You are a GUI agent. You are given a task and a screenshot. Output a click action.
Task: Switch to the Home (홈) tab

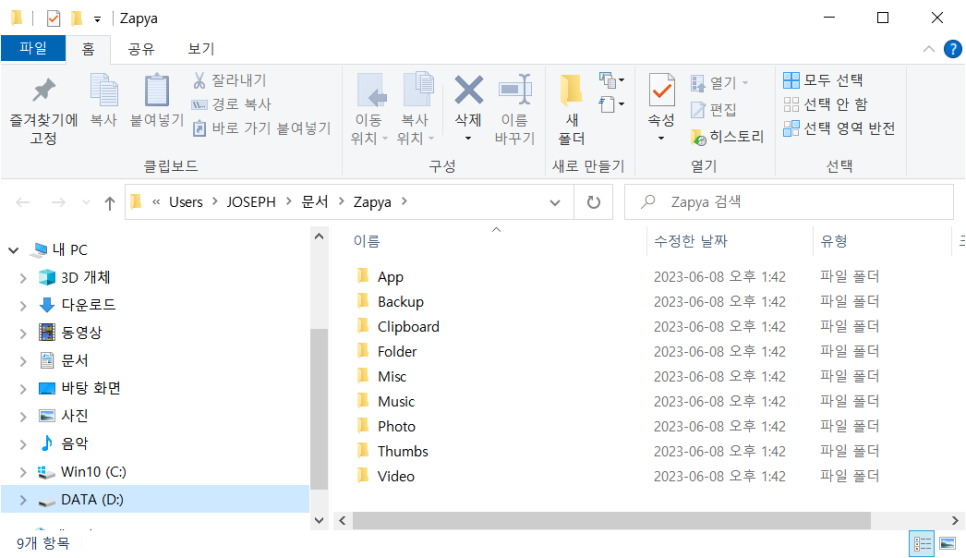[88, 49]
